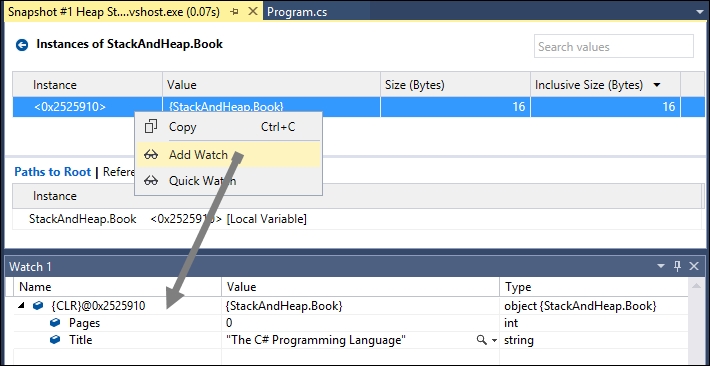Click the glasses icon beside Quick Watch
This screenshot has width=710, height=366.
point(151,181)
